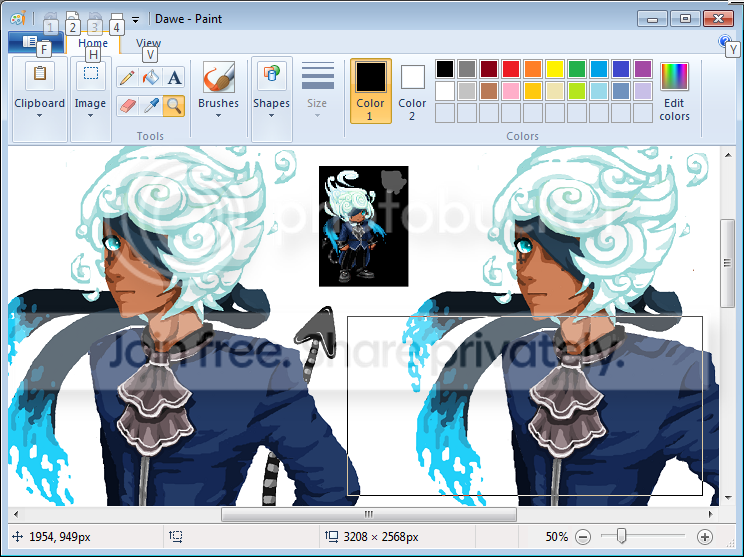The image size is (744, 557).
Task: Select the Text tool
Action: [175, 77]
